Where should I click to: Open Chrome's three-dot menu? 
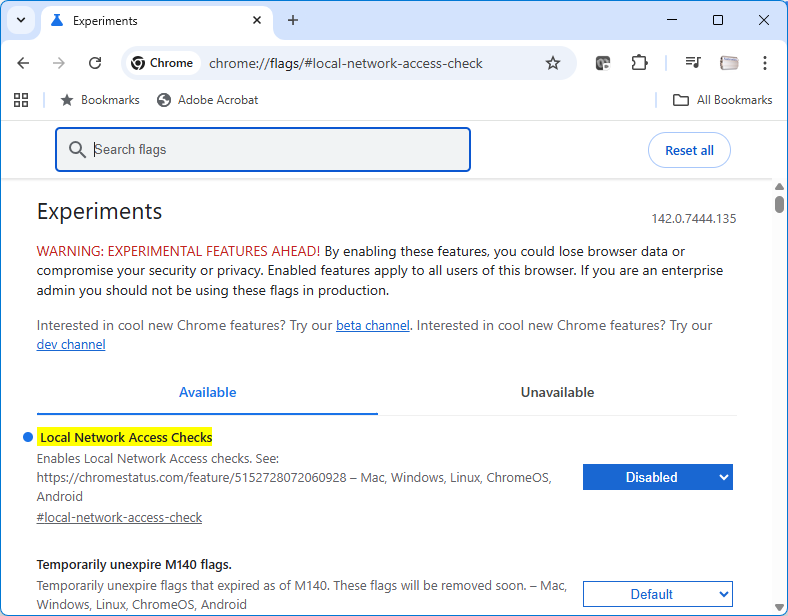765,63
